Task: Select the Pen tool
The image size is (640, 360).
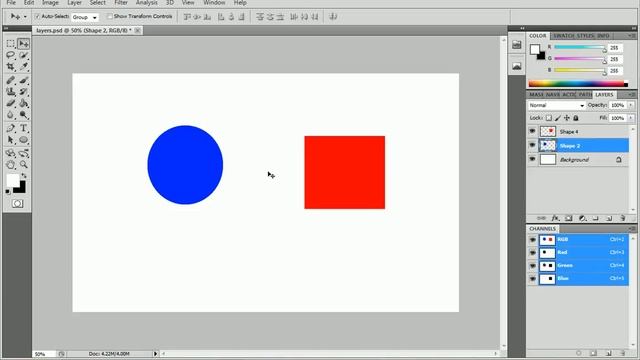Action: point(11,128)
